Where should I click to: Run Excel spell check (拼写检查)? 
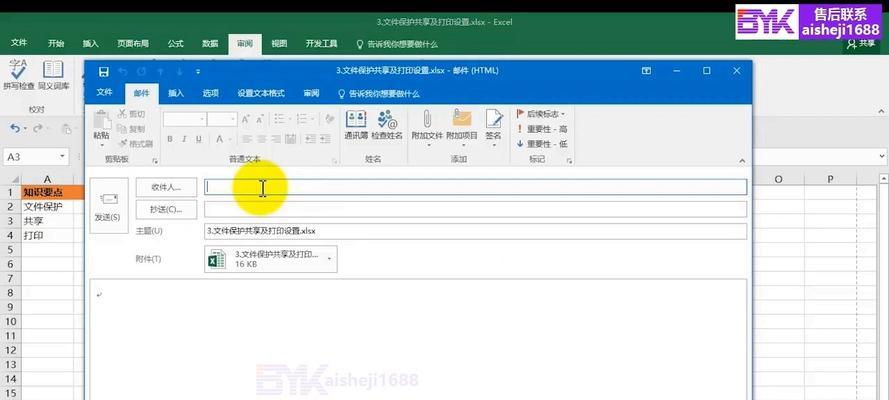19,74
